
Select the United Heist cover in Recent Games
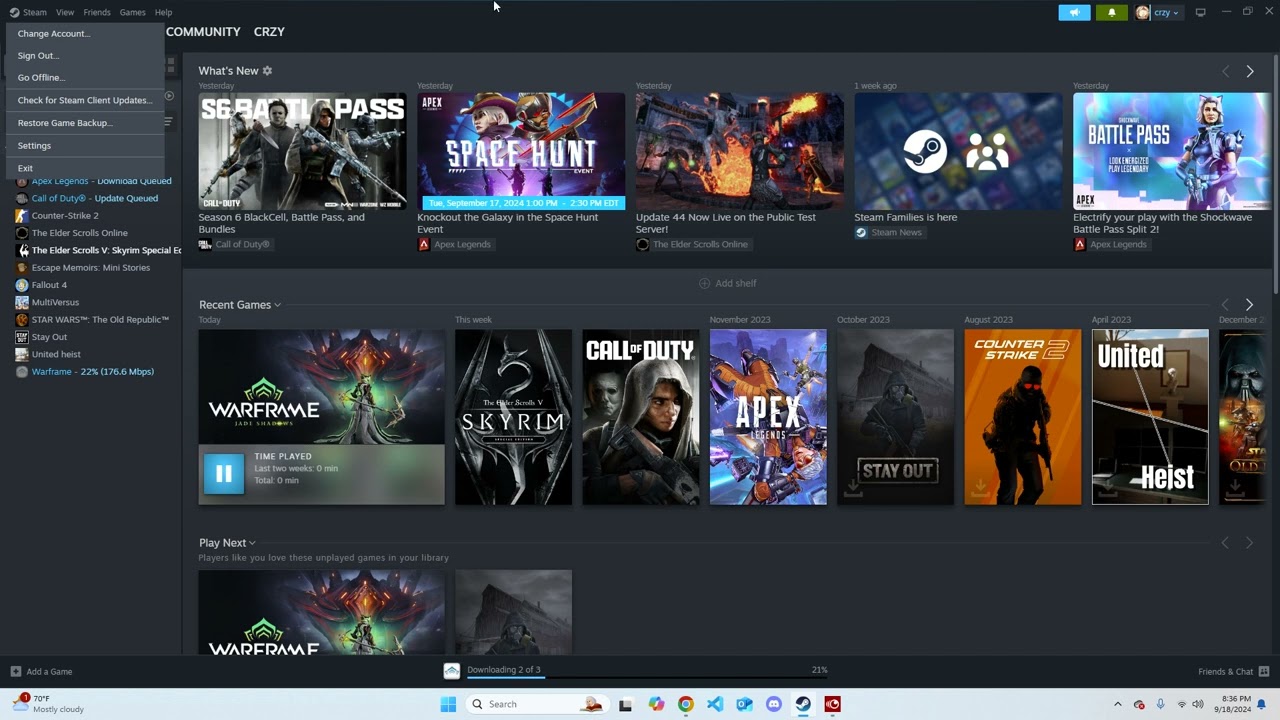tap(1150, 417)
